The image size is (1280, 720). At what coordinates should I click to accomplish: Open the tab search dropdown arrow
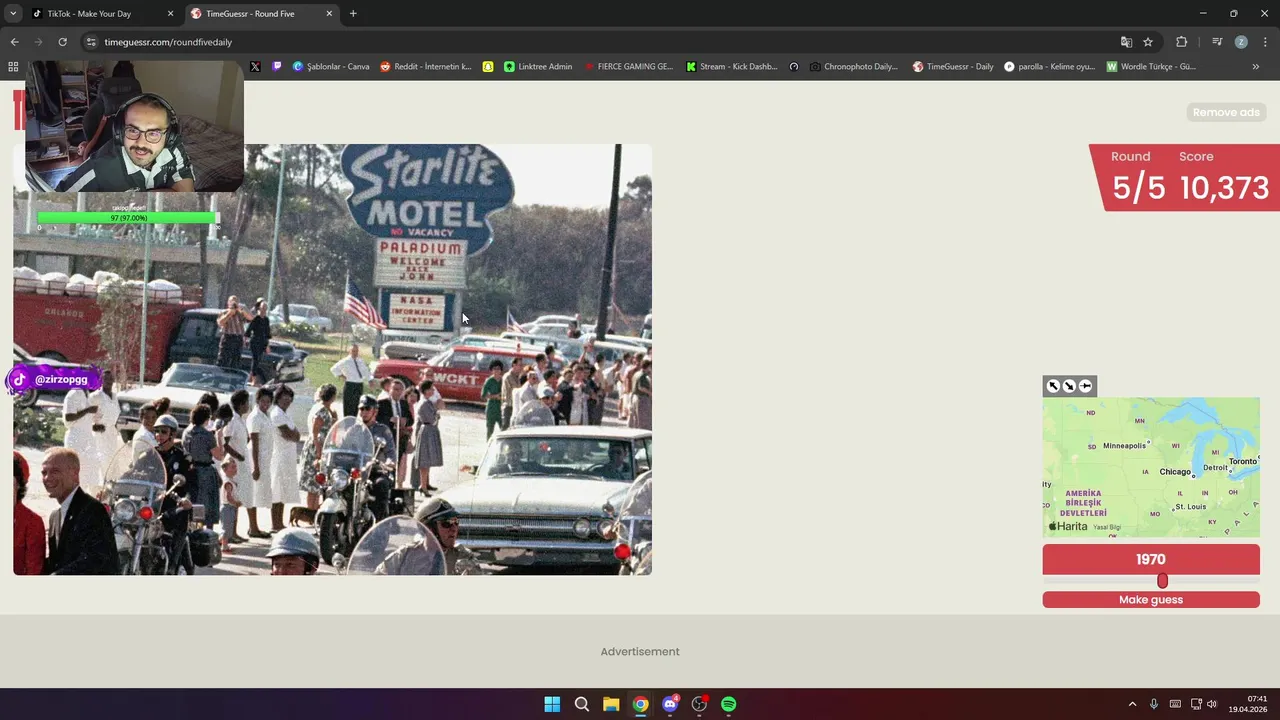tap(13, 14)
